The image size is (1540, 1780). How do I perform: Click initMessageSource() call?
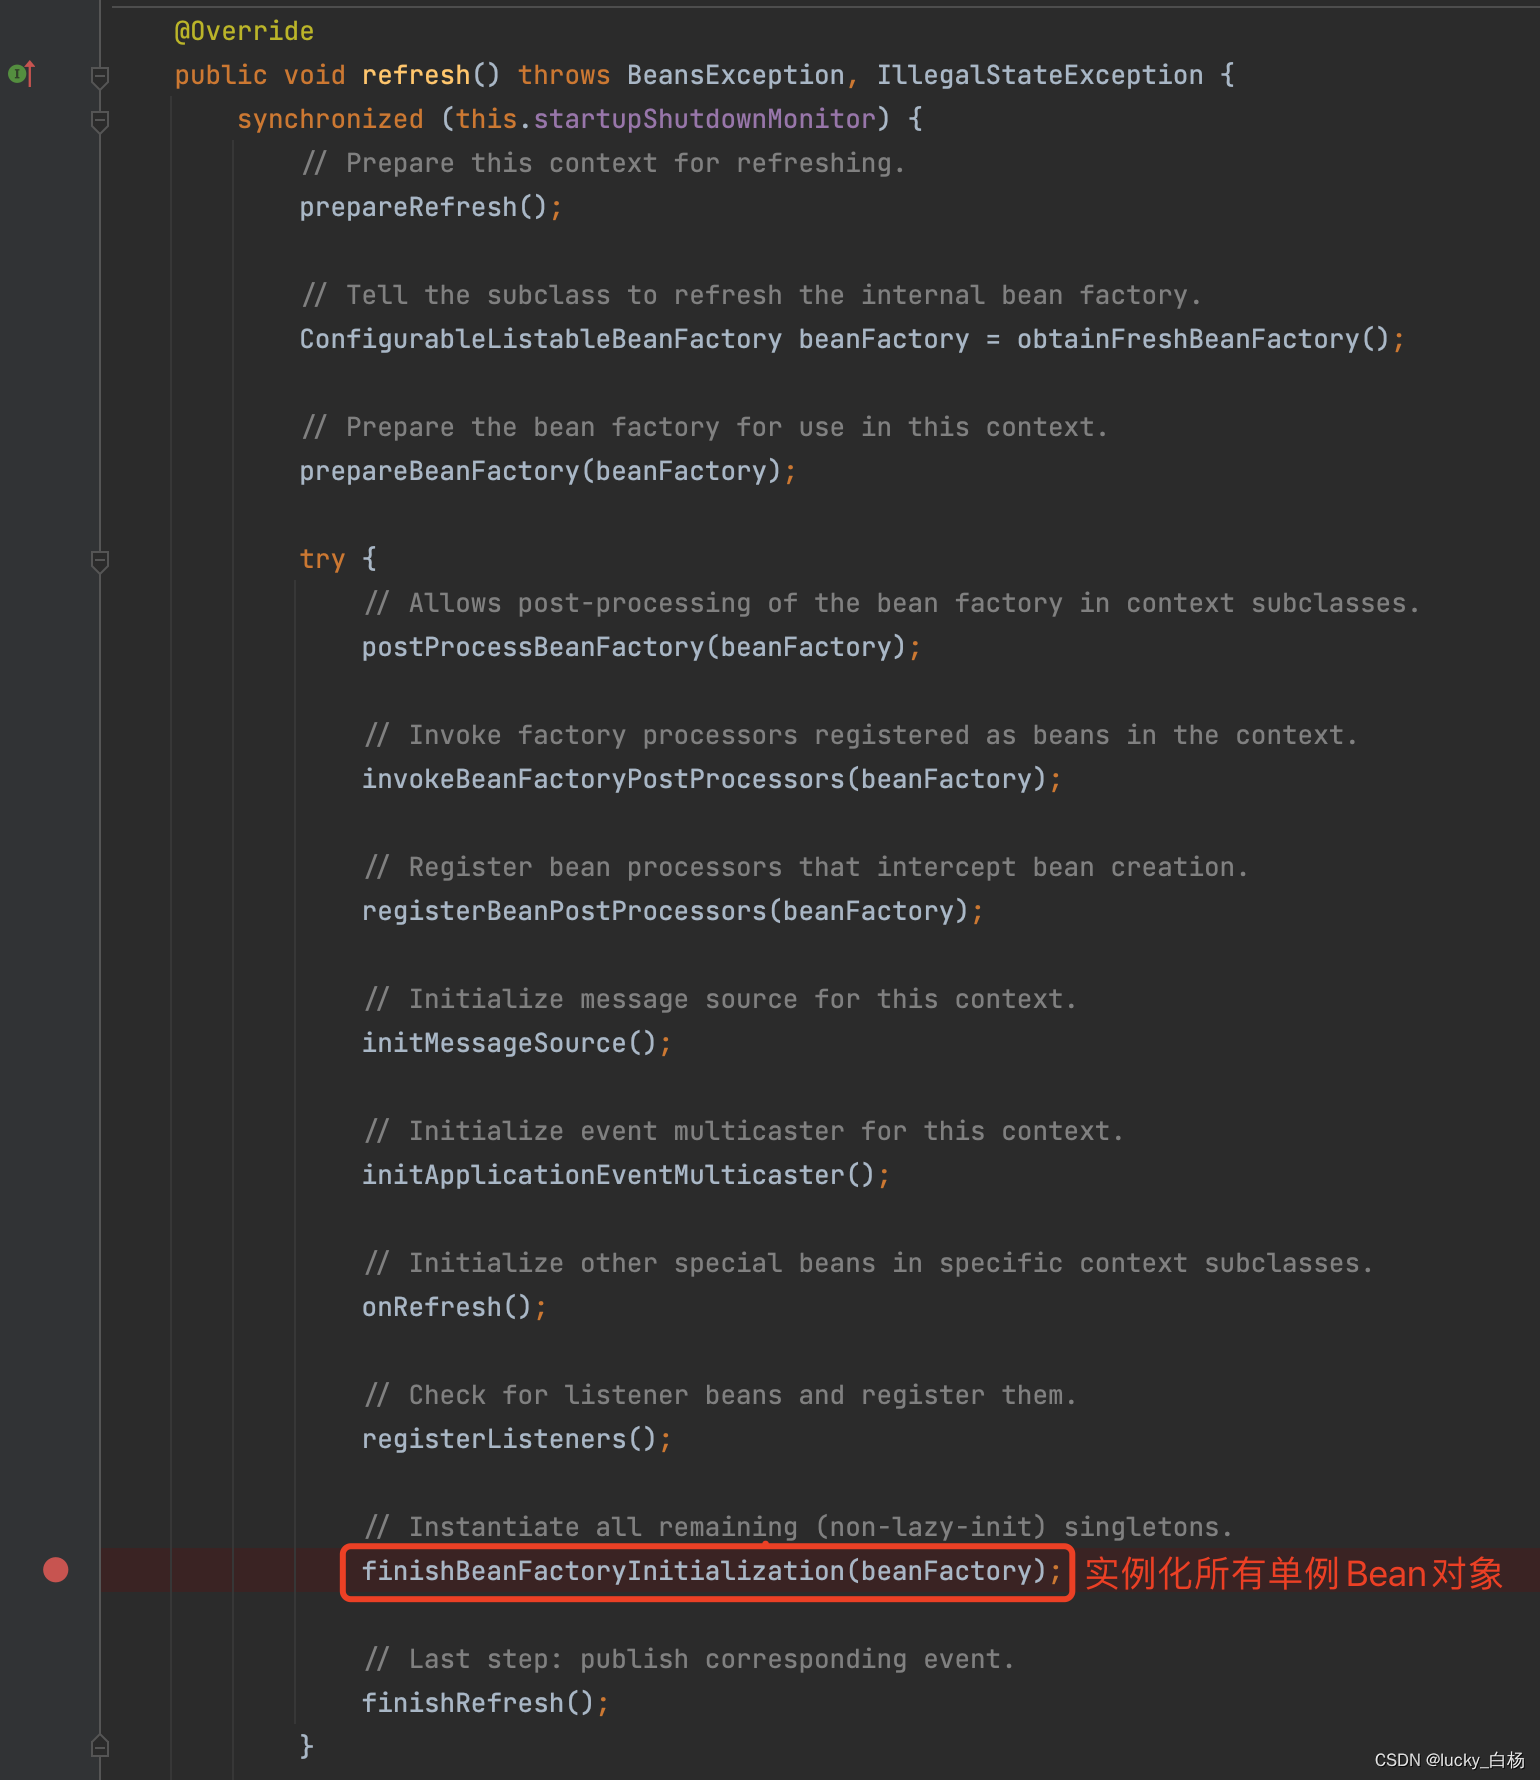[x=509, y=1043]
